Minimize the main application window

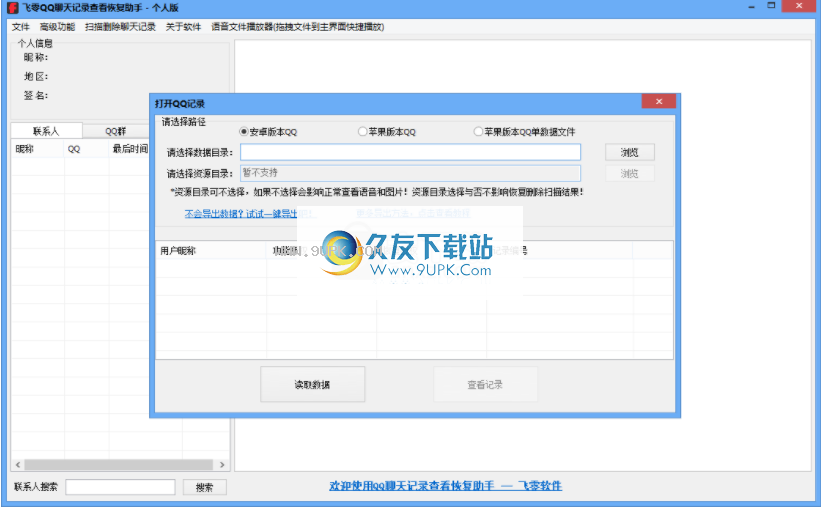coord(751,6)
